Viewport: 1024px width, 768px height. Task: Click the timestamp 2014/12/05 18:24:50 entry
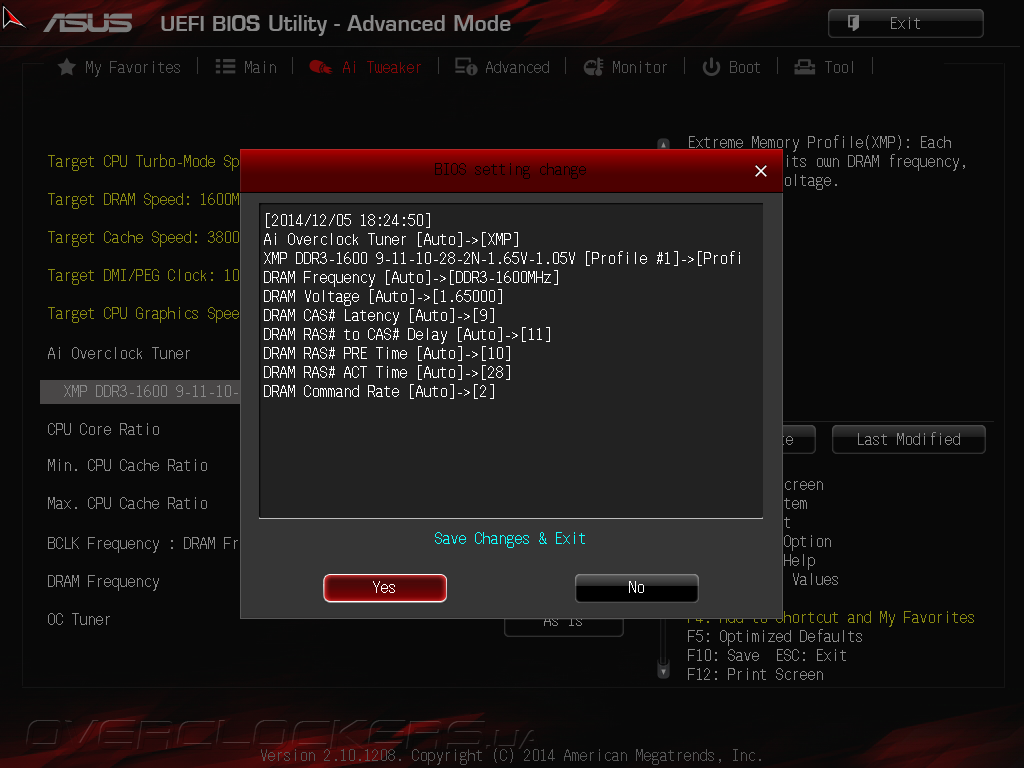coord(347,220)
